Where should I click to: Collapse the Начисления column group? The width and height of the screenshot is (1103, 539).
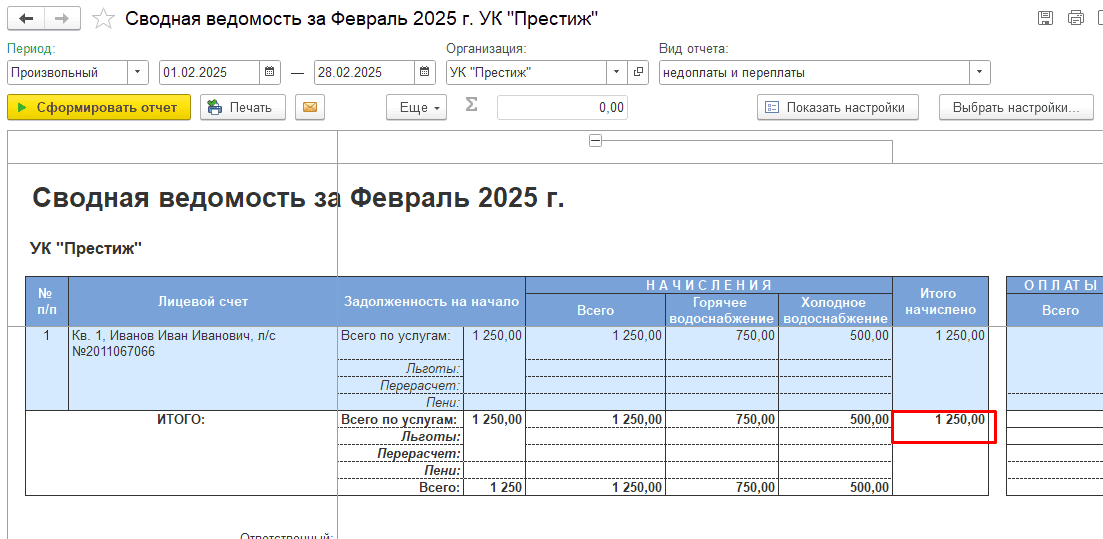tap(595, 141)
